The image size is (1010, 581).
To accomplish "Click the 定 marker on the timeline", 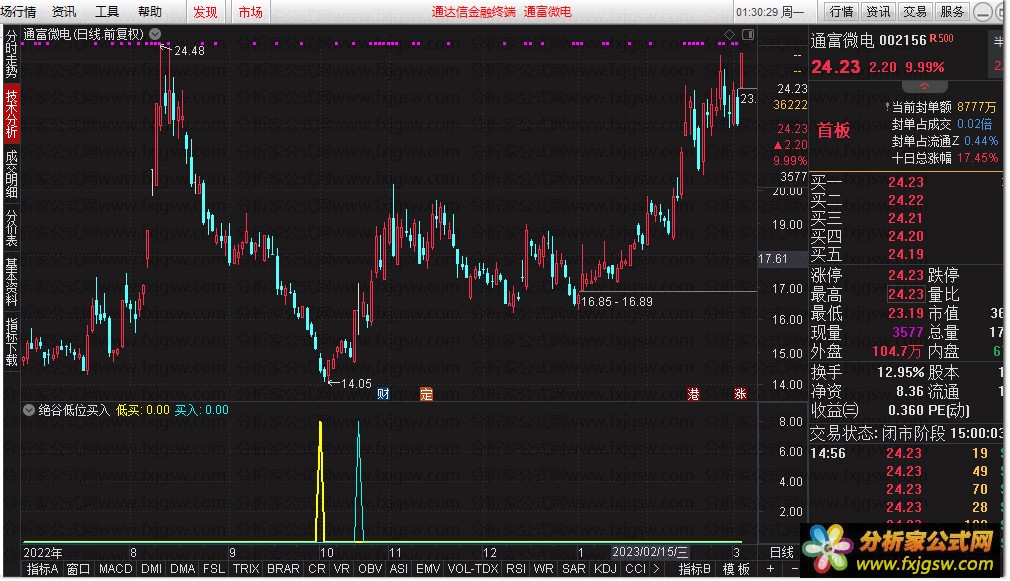I will [x=426, y=394].
